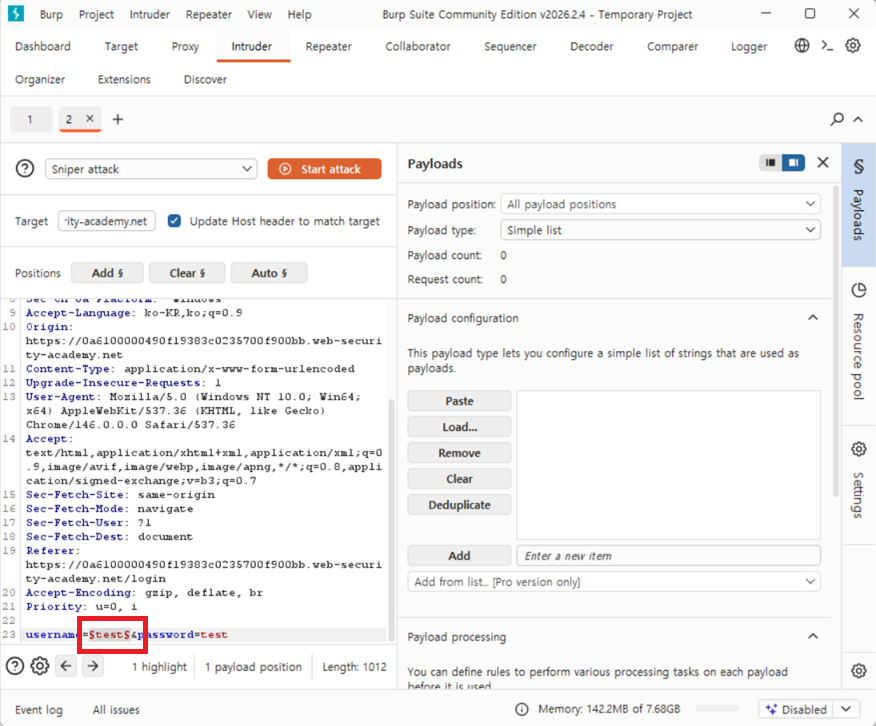
Task: Open the Settings side panel
Action: pos(859,480)
